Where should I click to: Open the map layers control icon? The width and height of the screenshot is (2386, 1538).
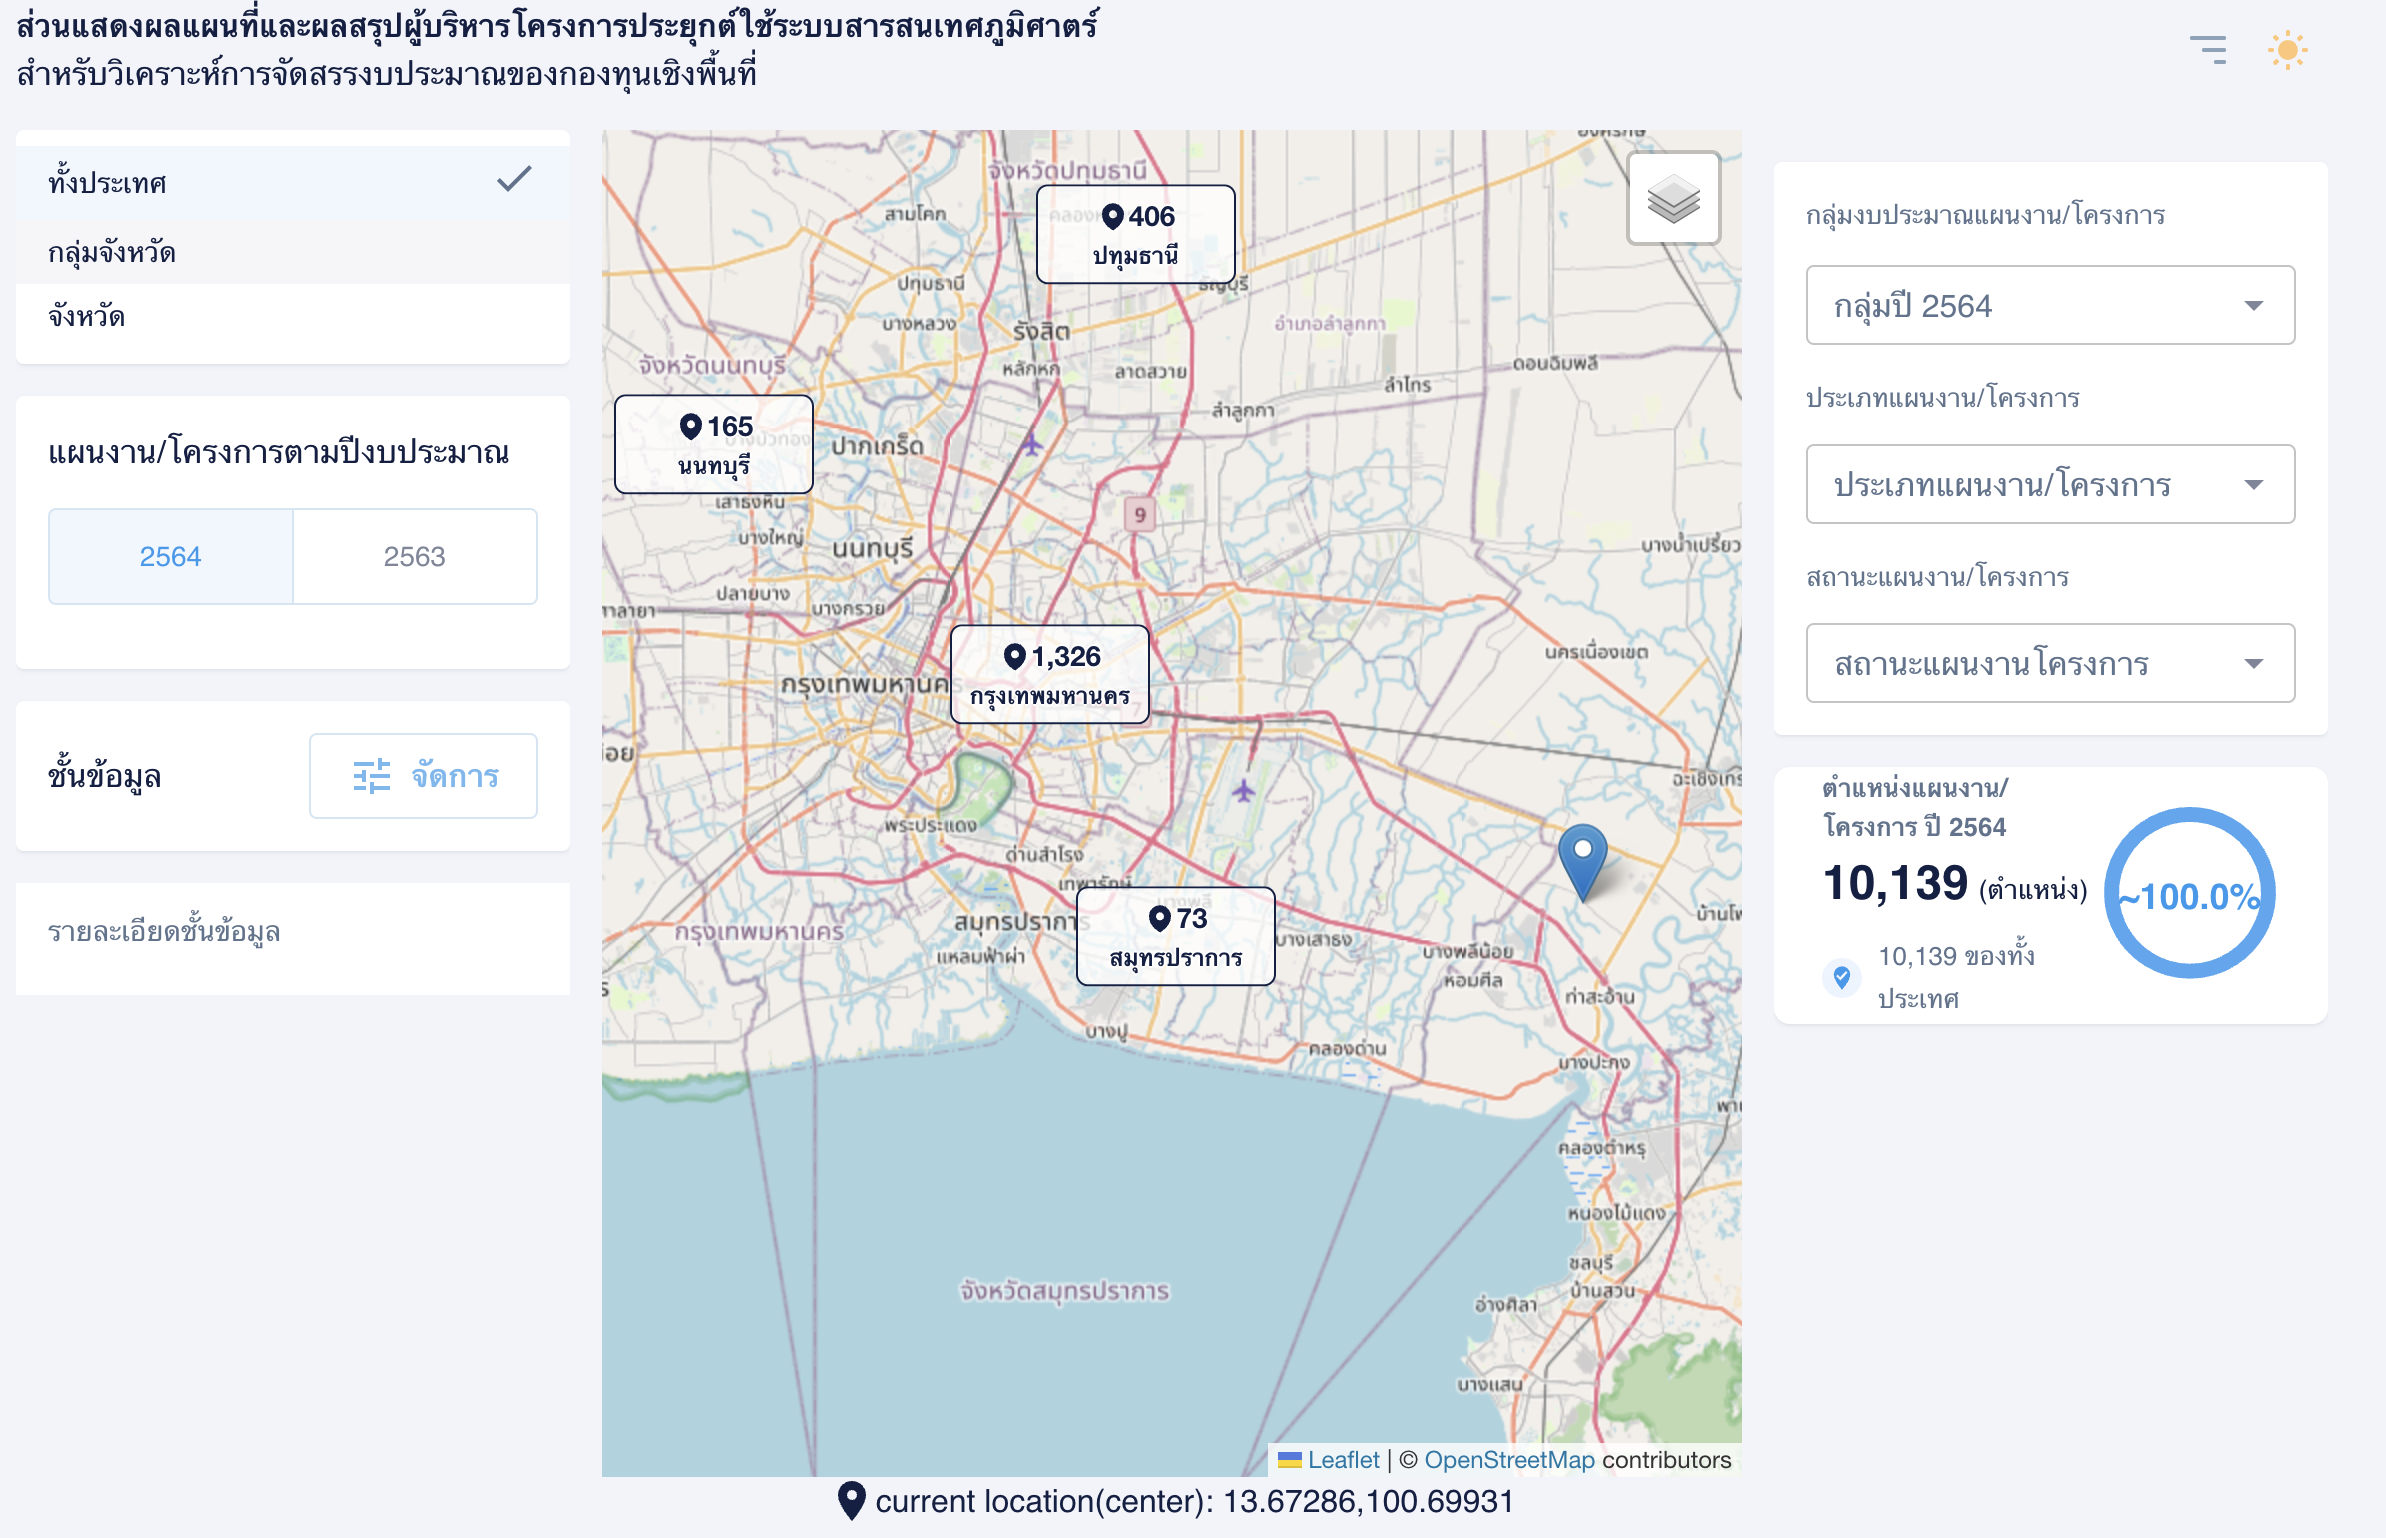click(1673, 198)
